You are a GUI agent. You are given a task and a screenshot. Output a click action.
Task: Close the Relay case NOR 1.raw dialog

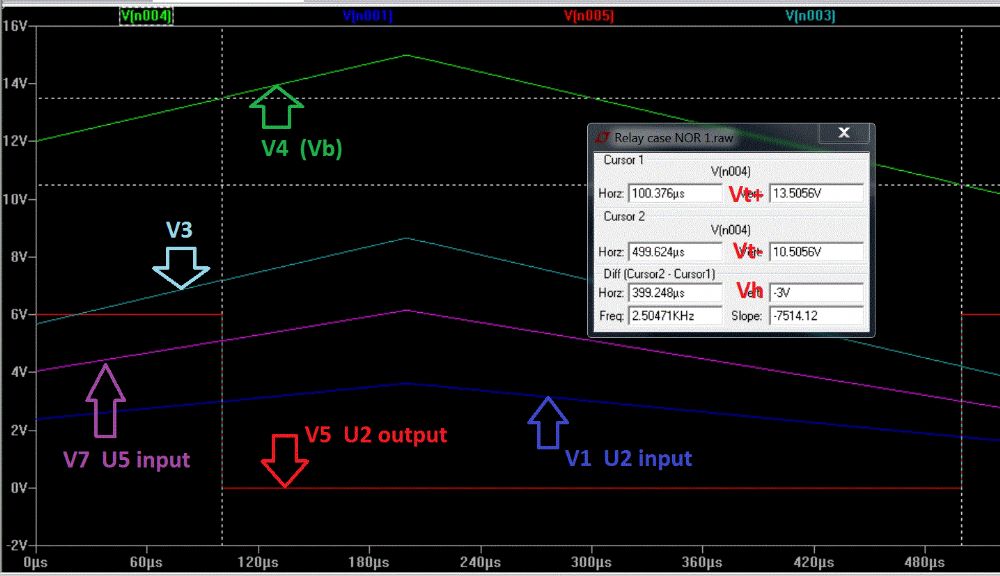tap(844, 134)
